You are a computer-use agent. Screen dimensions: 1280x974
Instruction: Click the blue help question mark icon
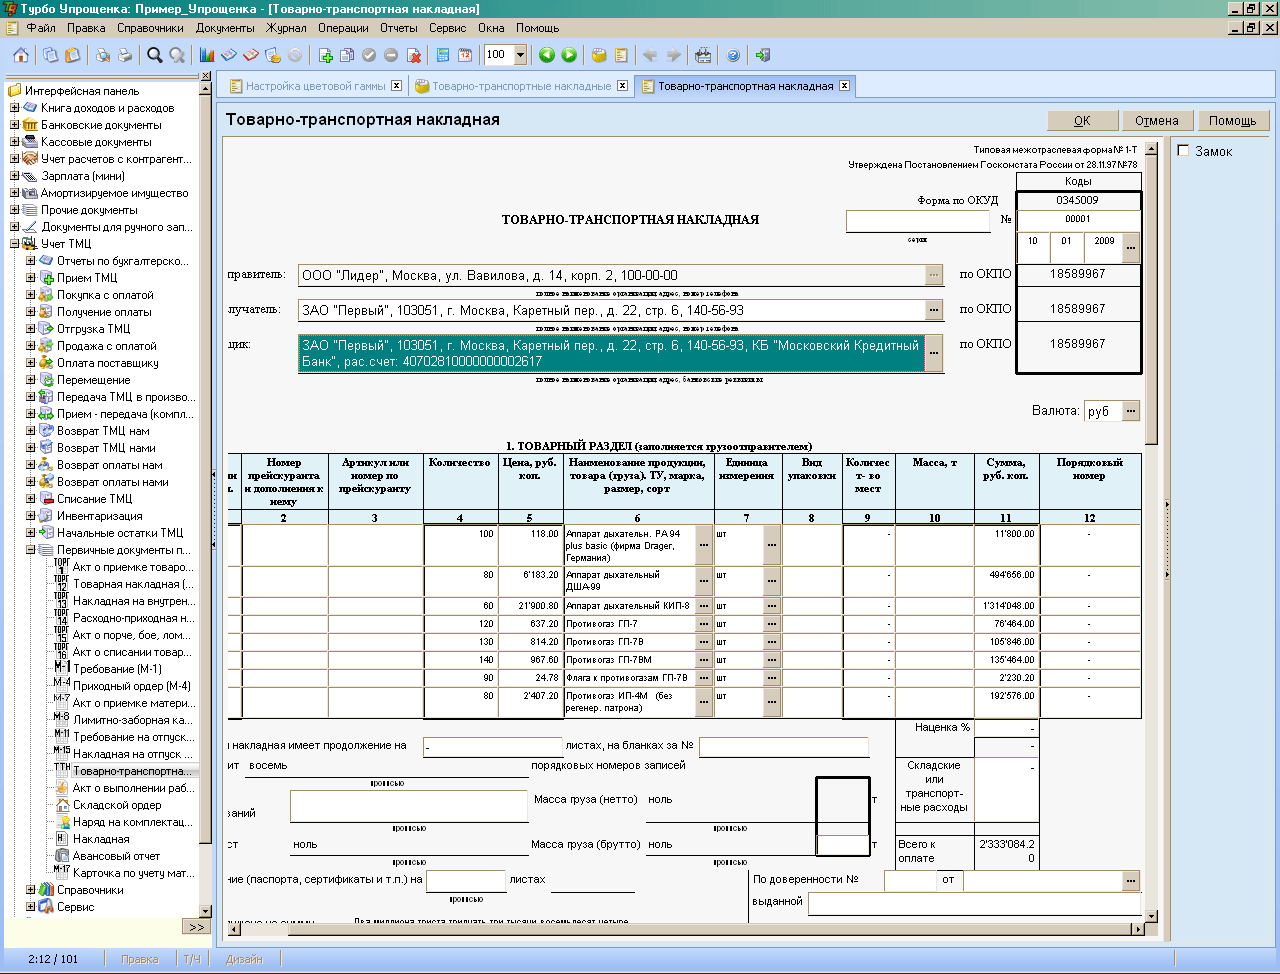(733, 56)
